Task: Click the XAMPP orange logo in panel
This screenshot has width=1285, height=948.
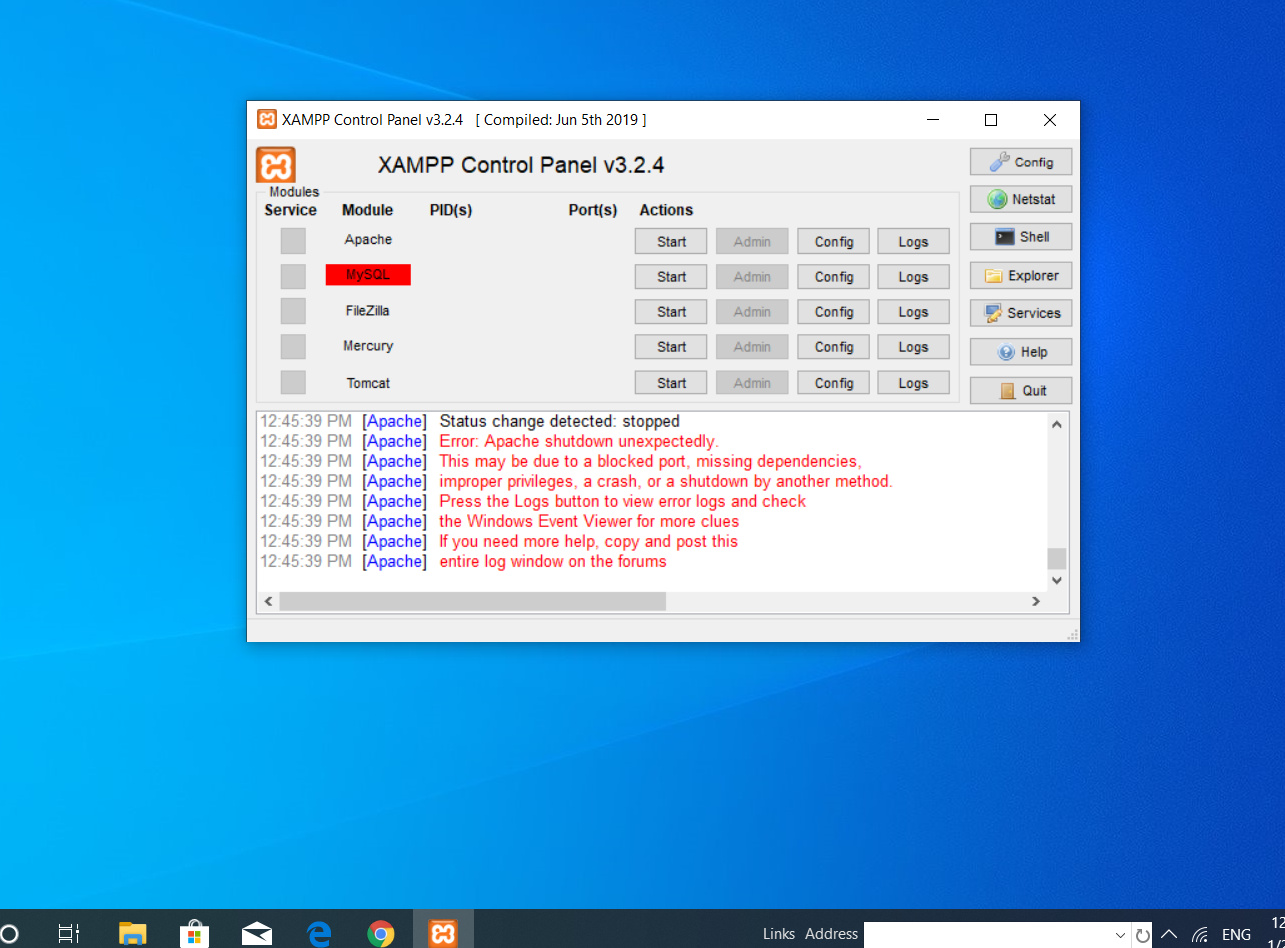Action: (x=276, y=165)
